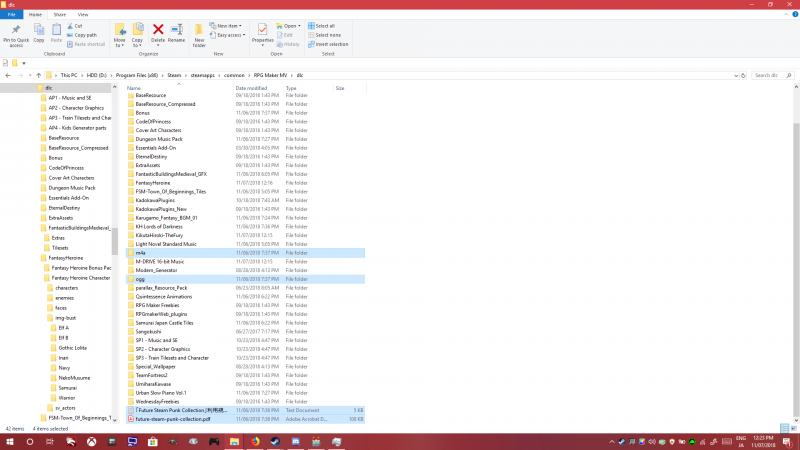Click Paste shortcut option
The height and width of the screenshot is (450, 800).
click(x=86, y=44)
